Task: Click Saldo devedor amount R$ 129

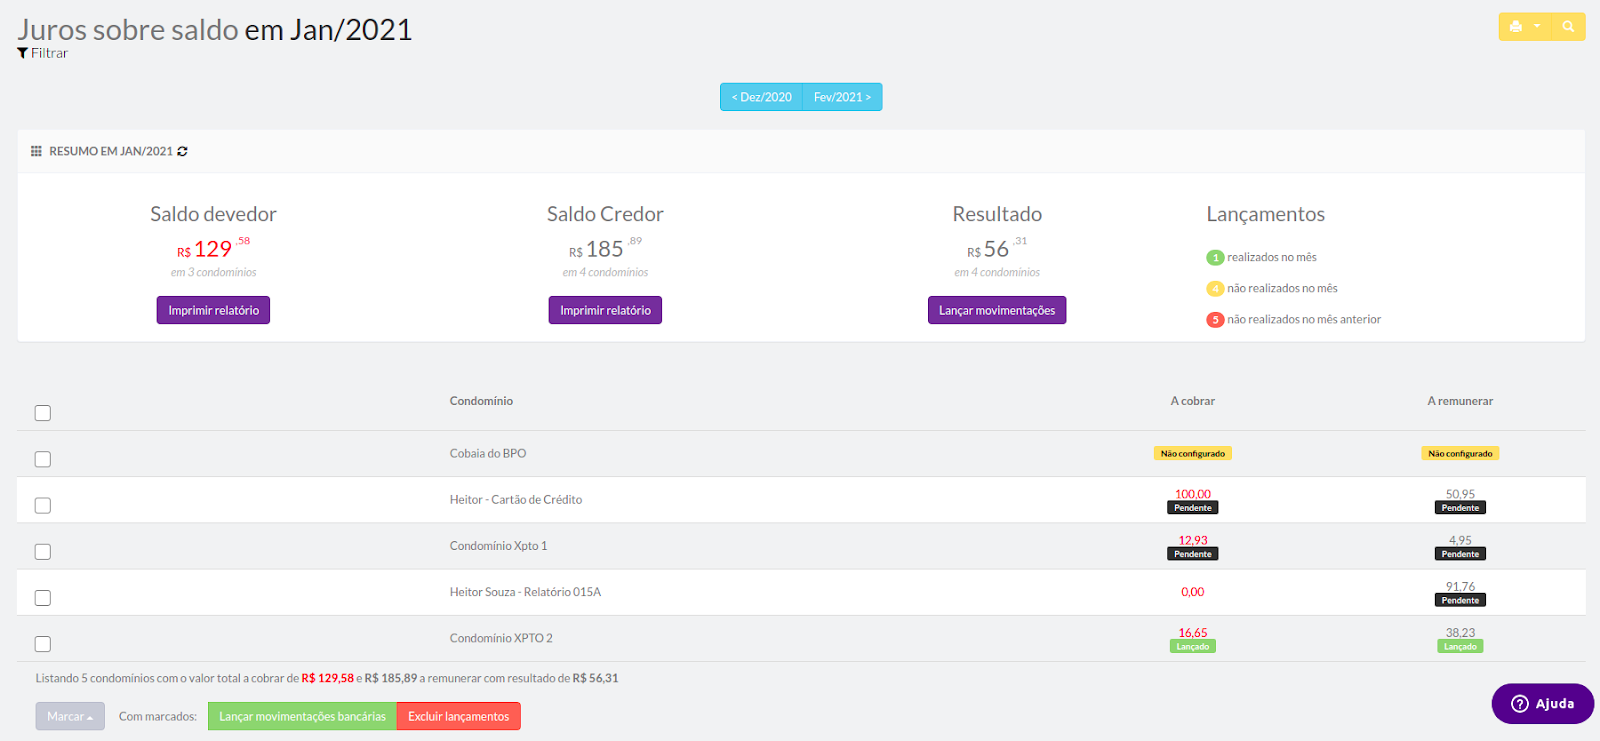Action: [213, 247]
